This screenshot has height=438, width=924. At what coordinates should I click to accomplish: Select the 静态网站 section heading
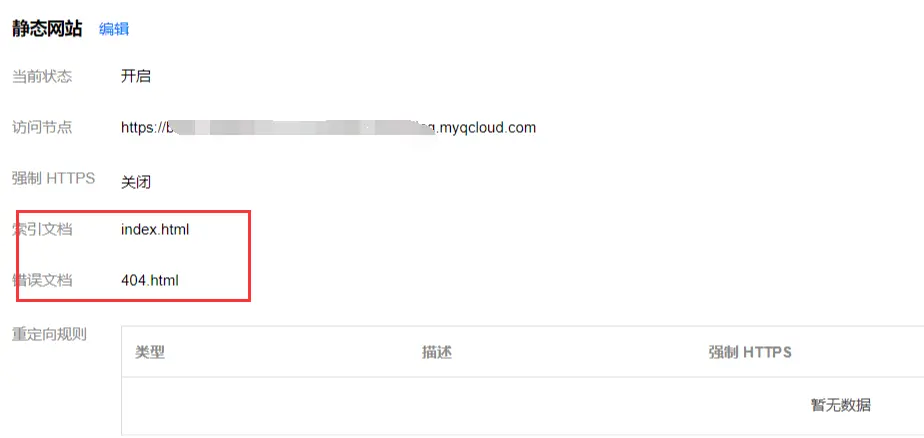[x=47, y=29]
